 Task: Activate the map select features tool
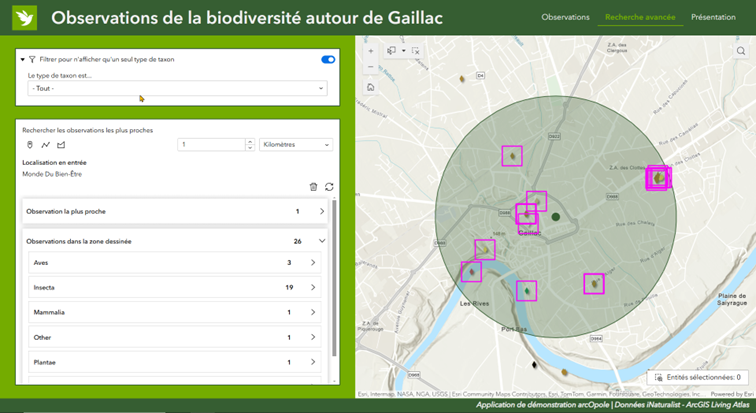pos(392,50)
